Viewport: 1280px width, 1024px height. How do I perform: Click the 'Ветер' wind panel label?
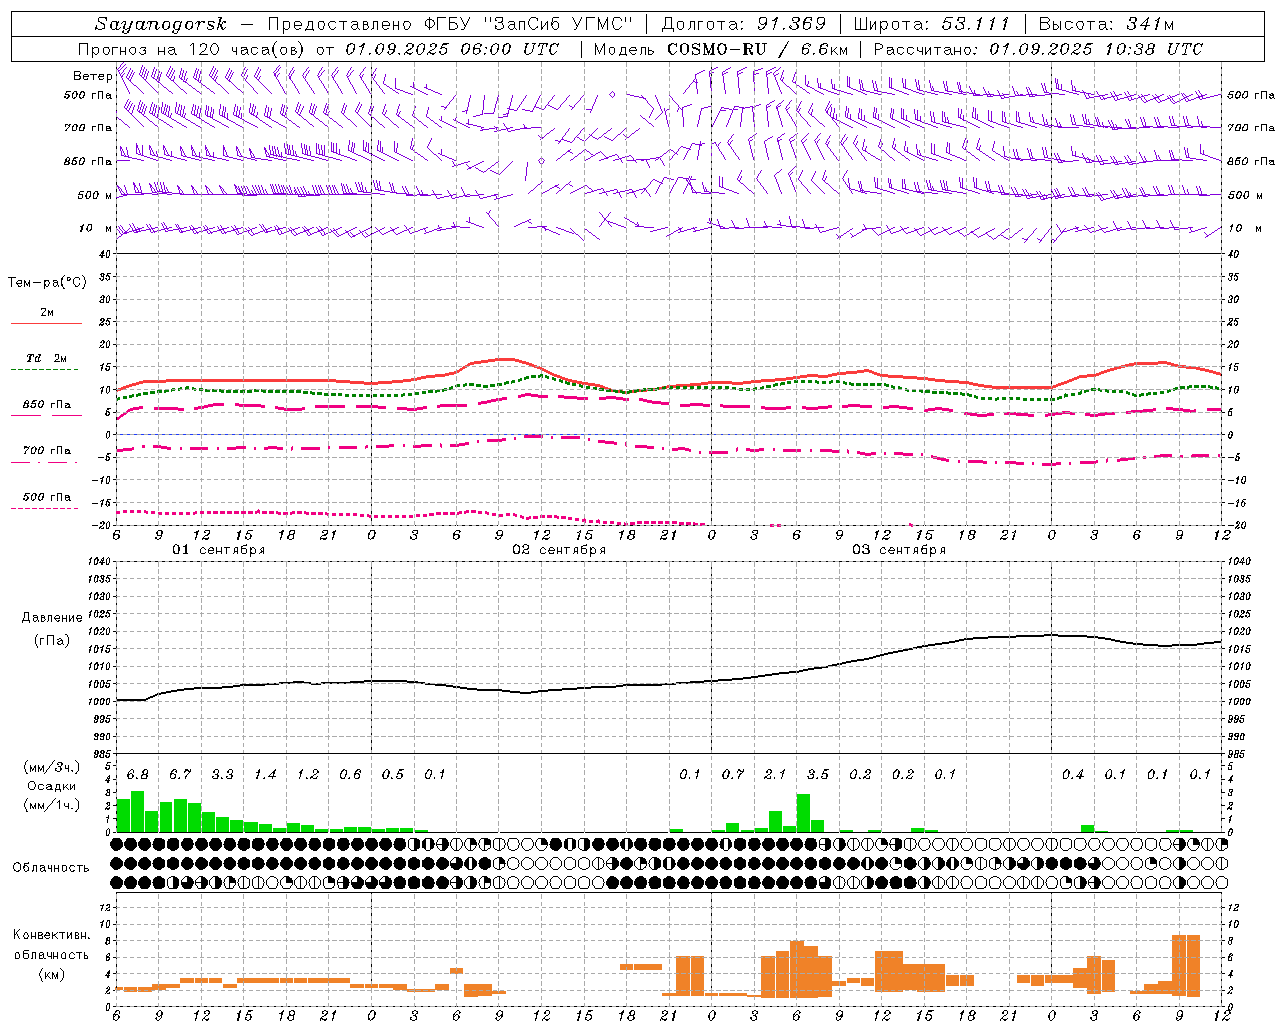click(92, 76)
